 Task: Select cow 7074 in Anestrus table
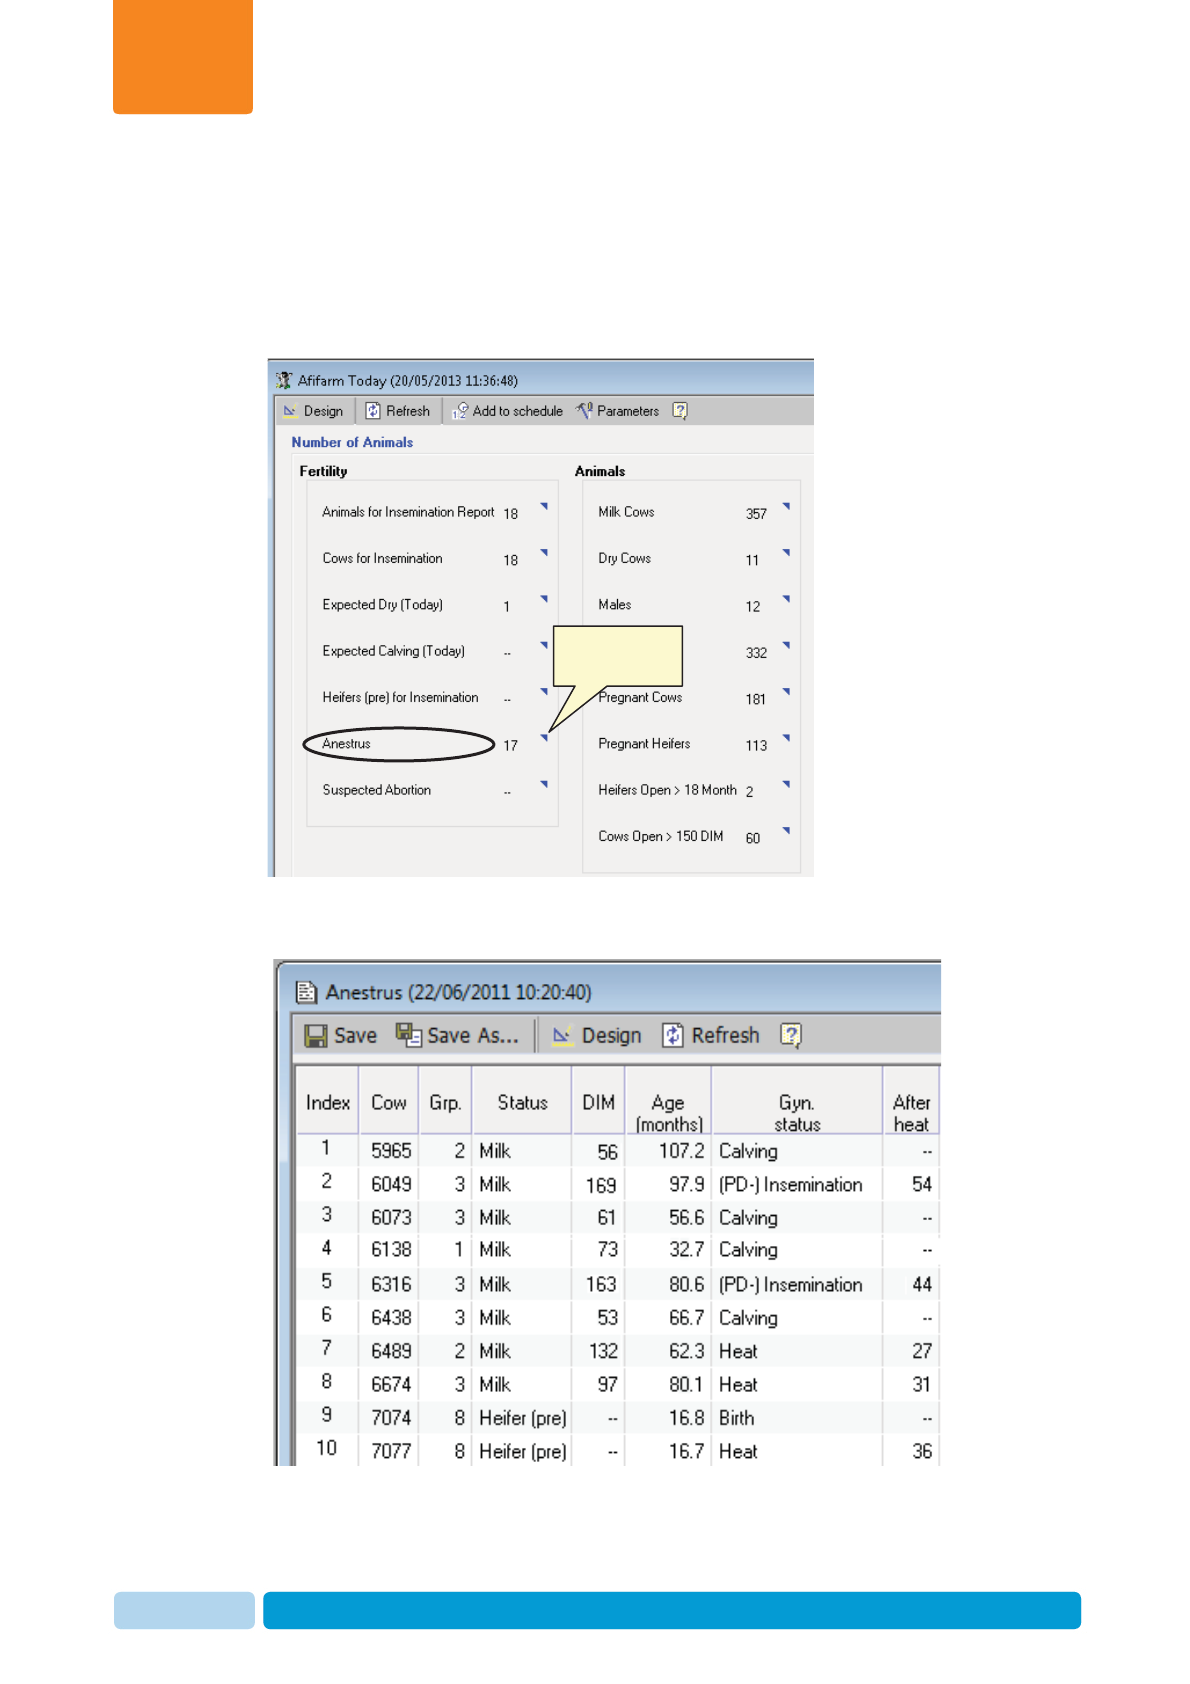click(x=391, y=1418)
